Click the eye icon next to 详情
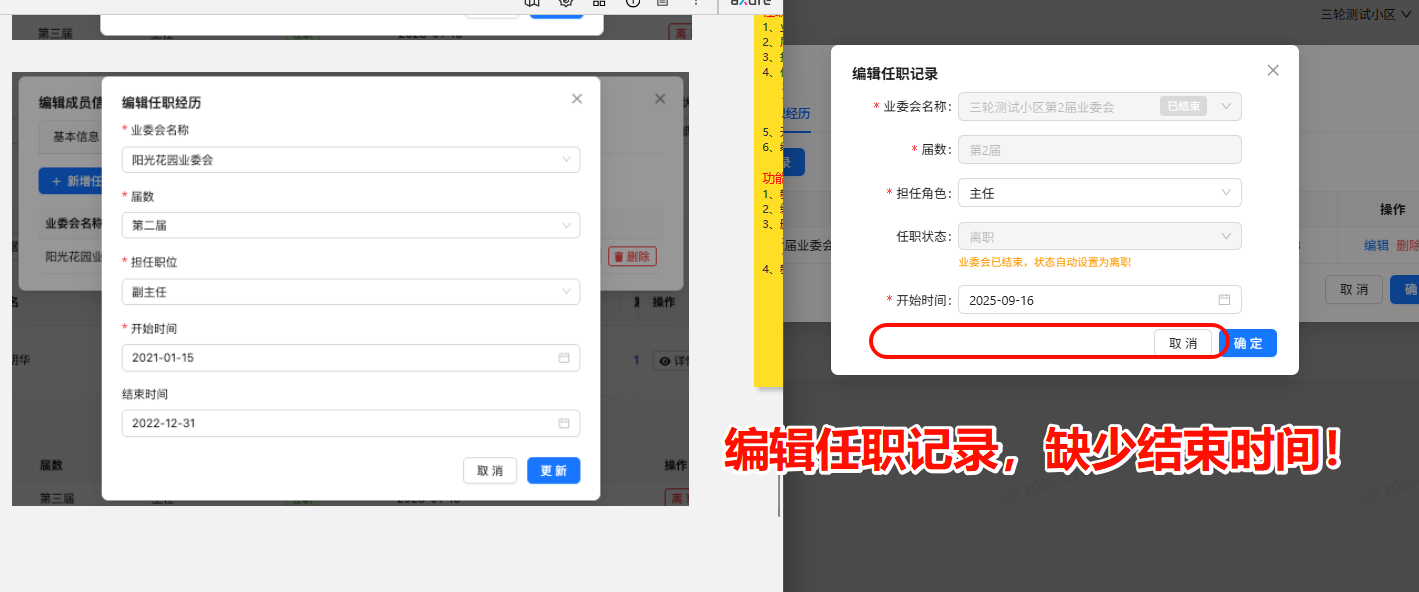This screenshot has height=592, width=1419. pos(664,361)
